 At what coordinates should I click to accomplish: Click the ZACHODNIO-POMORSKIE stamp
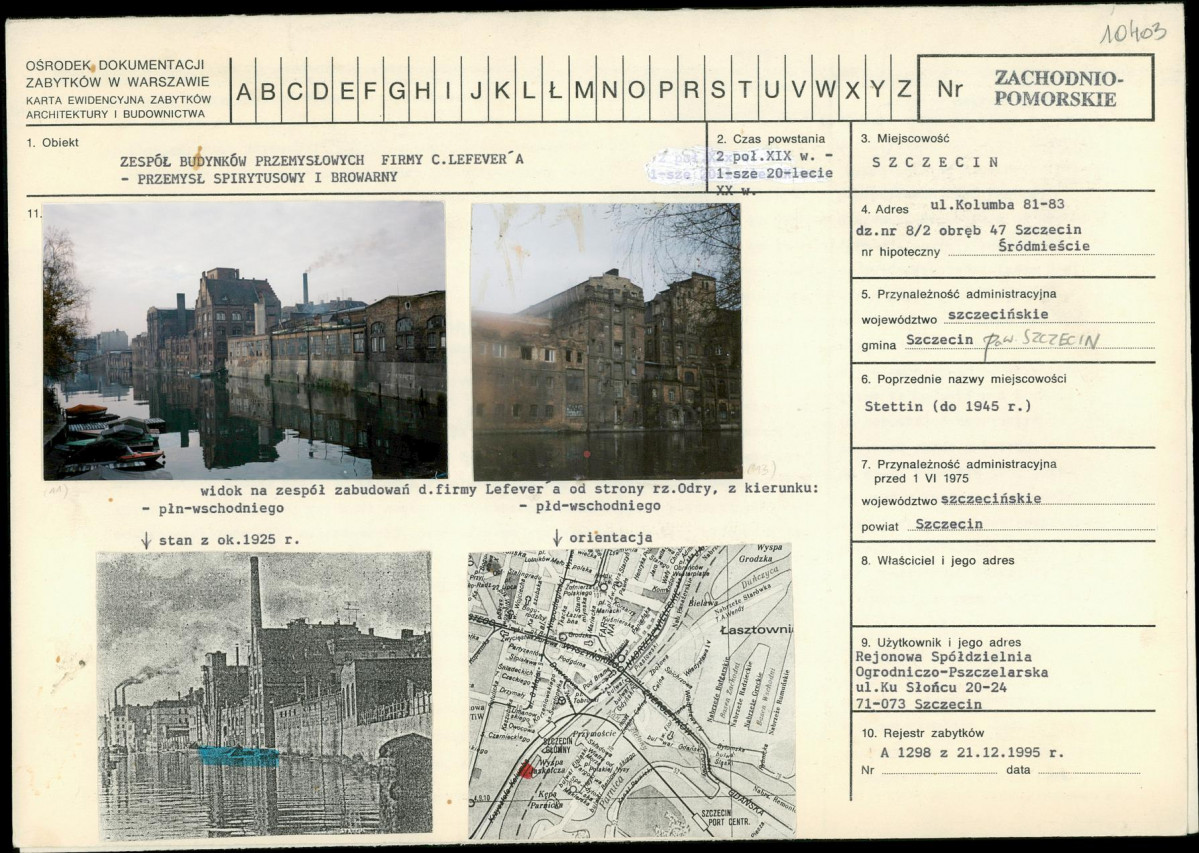pos(1035,87)
